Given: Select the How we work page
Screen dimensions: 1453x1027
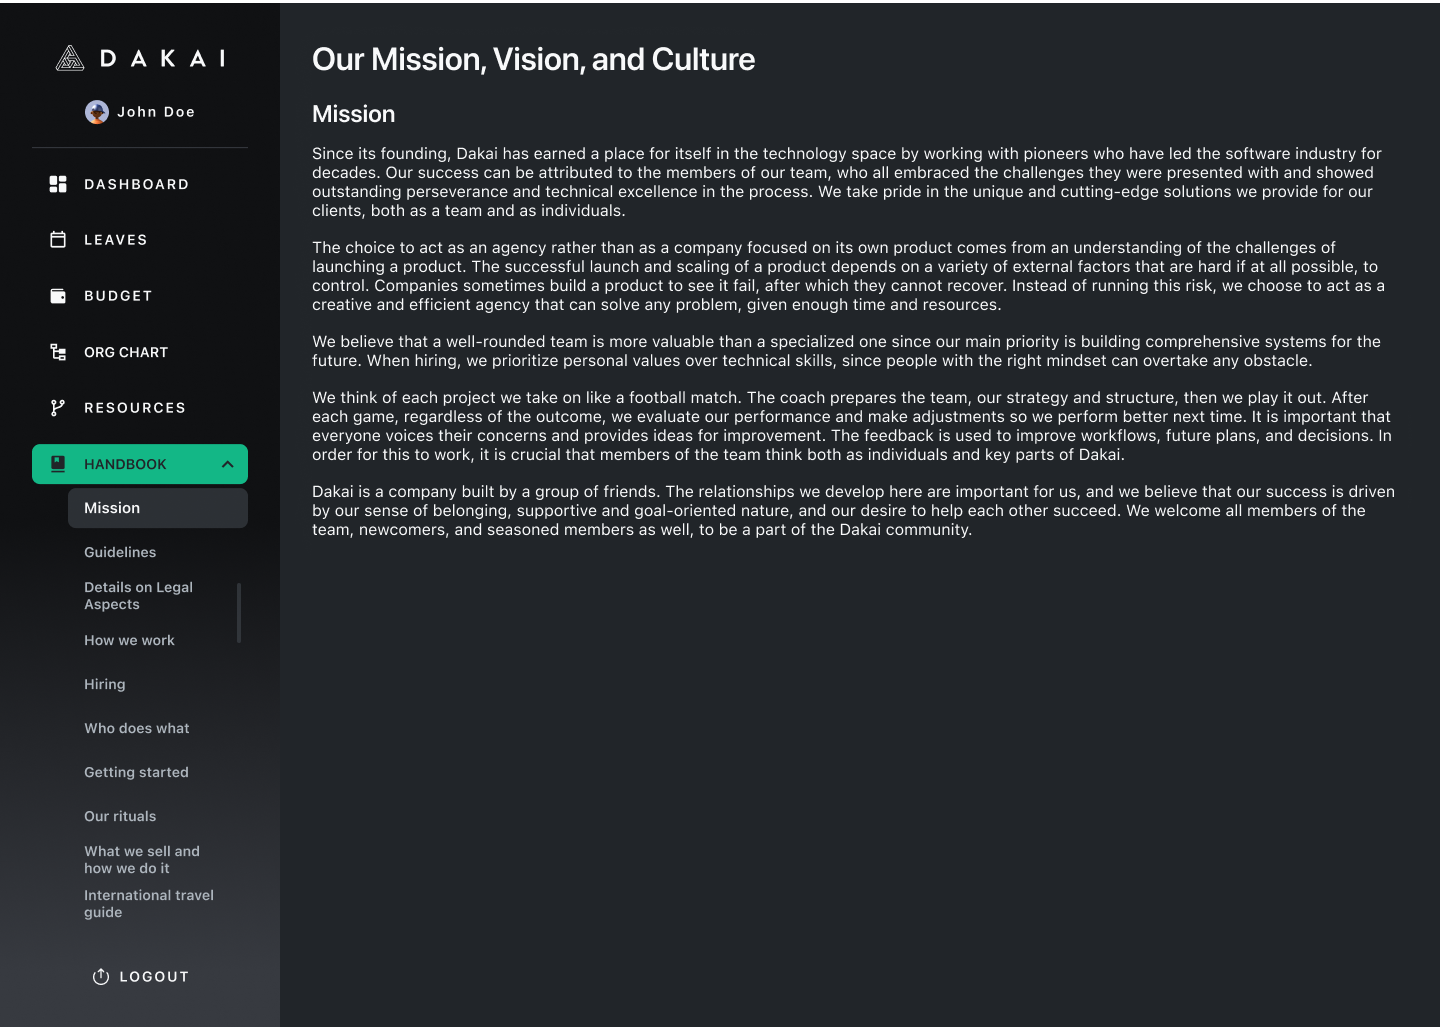Looking at the screenshot, I should pyautogui.click(x=129, y=640).
